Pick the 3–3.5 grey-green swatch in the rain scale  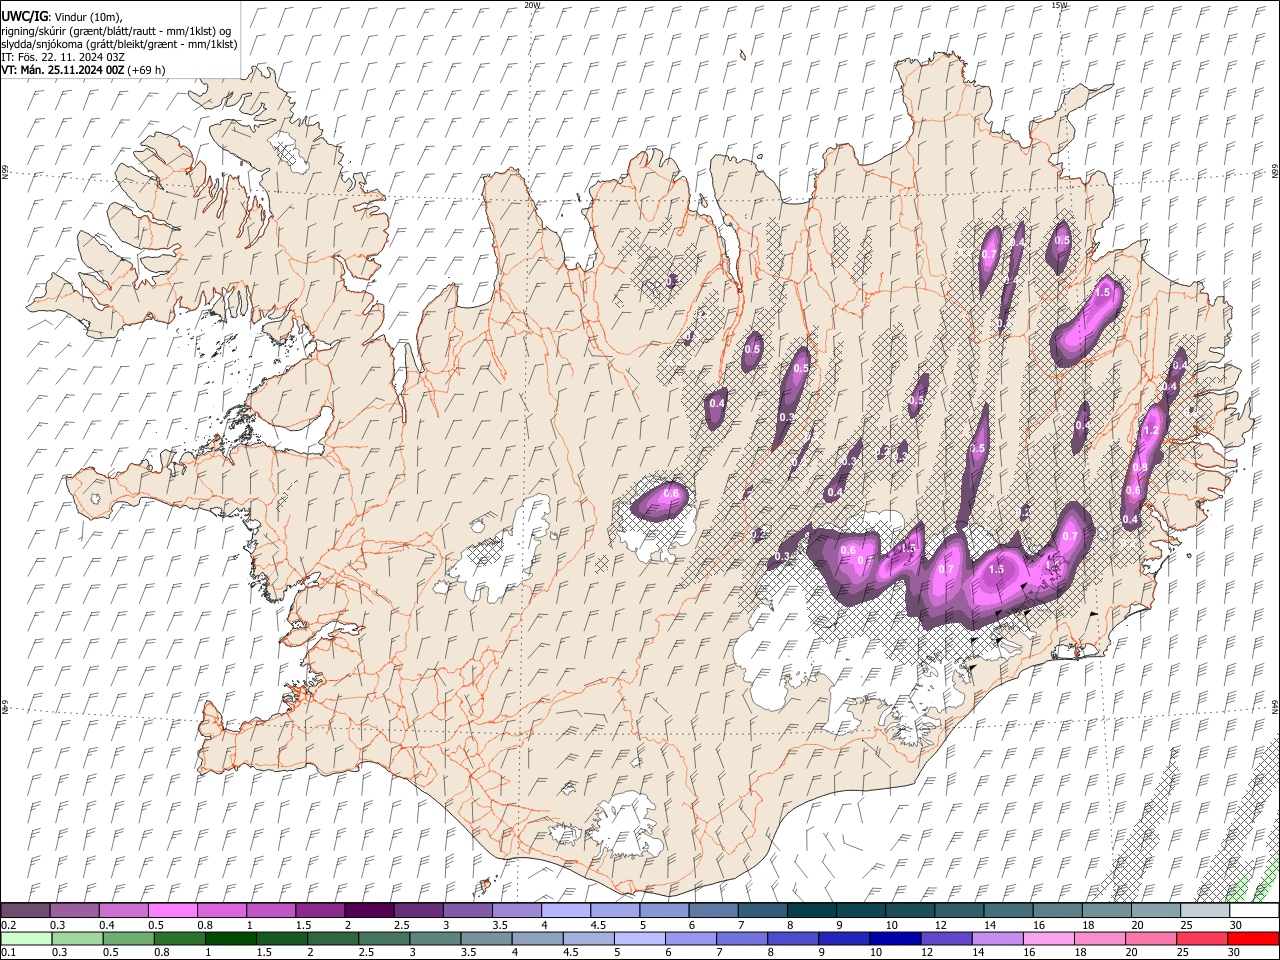pyautogui.click(x=434, y=938)
